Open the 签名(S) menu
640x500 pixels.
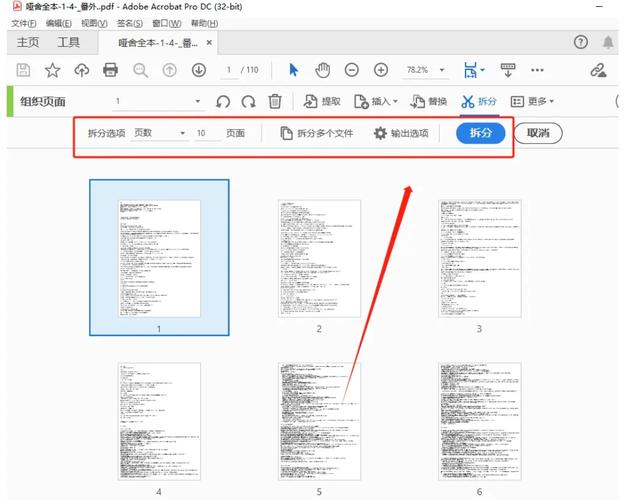pos(129,24)
